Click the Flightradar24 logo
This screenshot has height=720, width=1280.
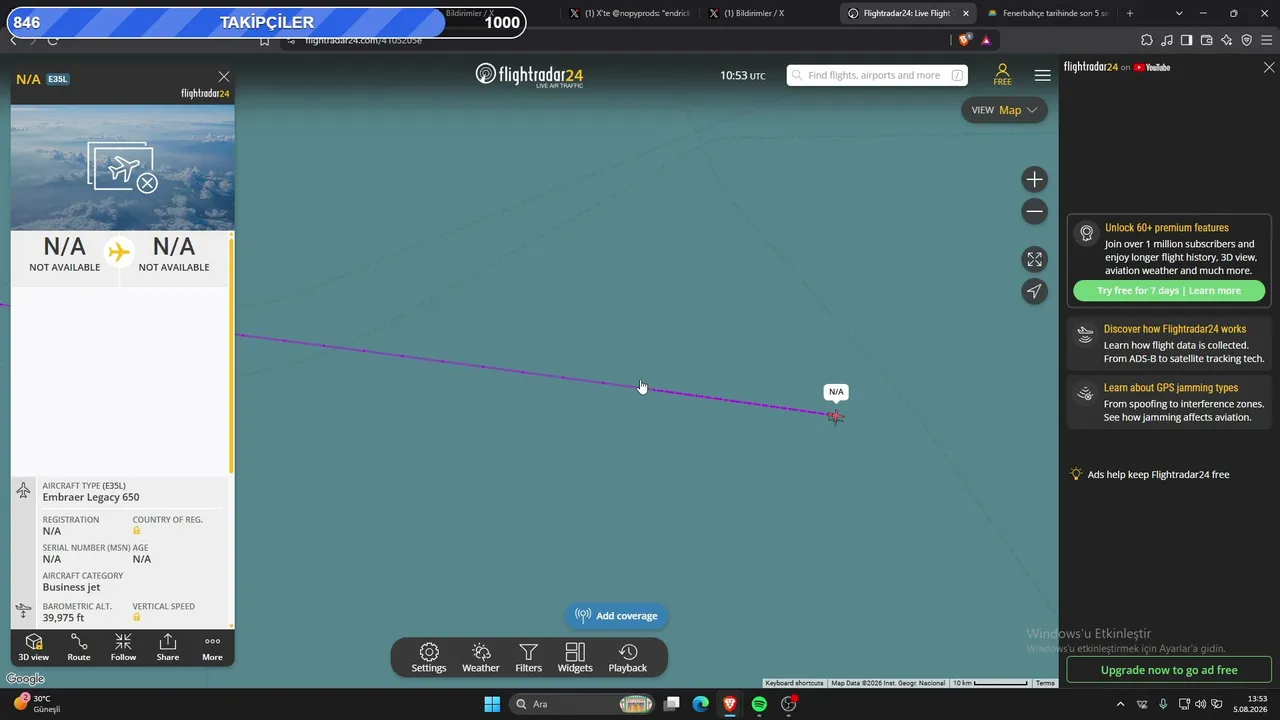529,75
